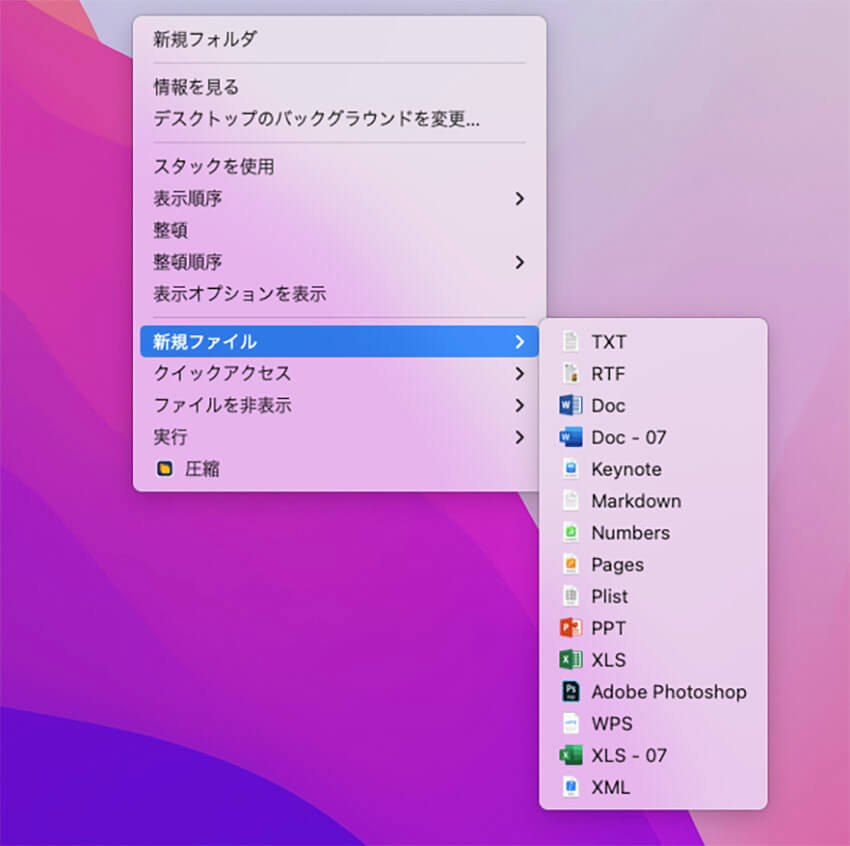This screenshot has width=850, height=846.
Task: Select the RTF file type icon
Action: 573,373
